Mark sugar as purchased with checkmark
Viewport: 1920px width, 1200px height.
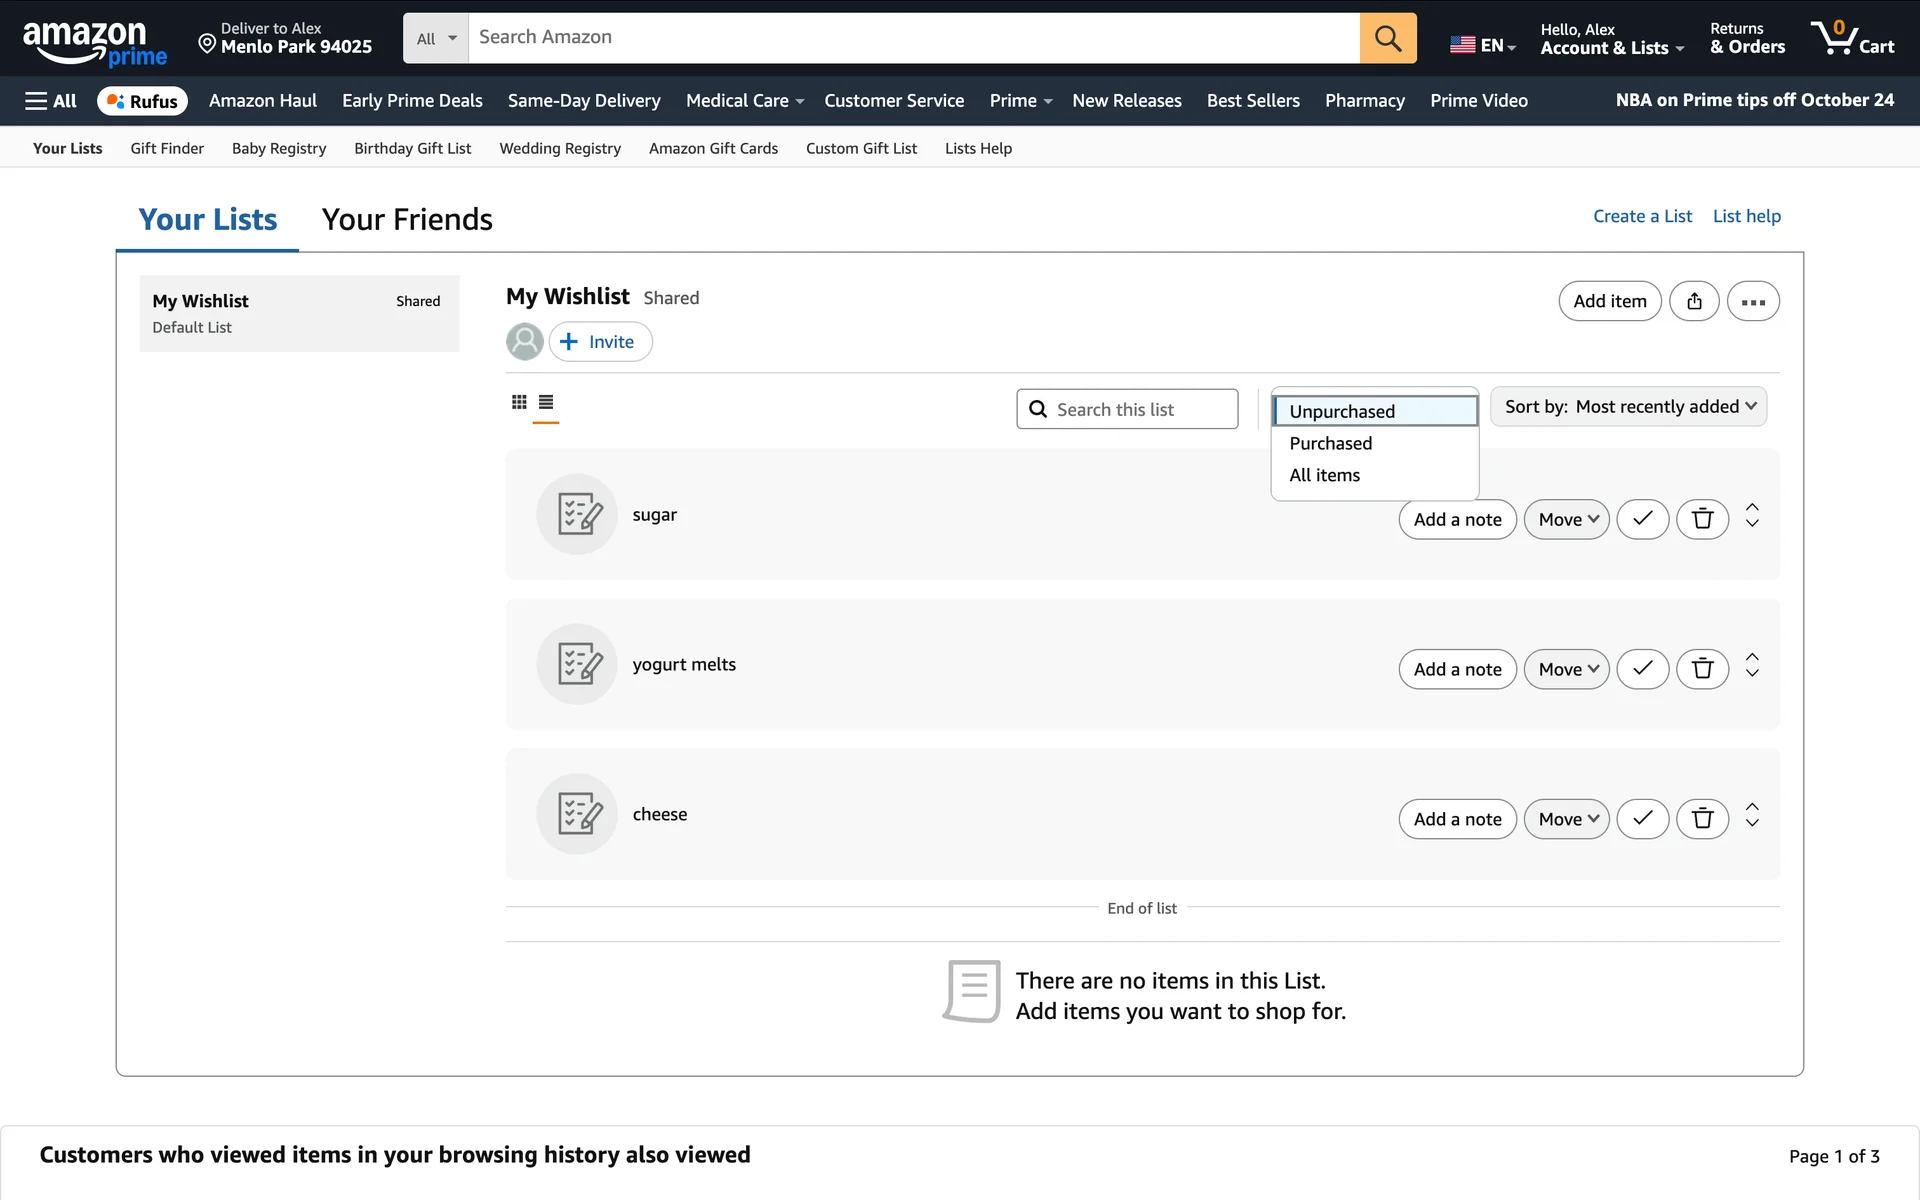[x=1642, y=519]
